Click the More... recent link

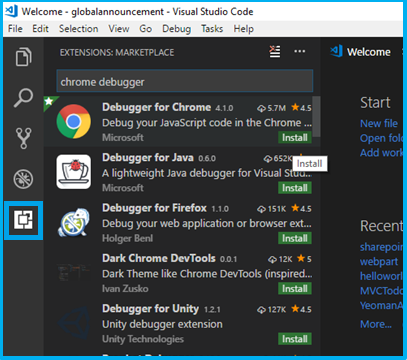click(x=376, y=324)
